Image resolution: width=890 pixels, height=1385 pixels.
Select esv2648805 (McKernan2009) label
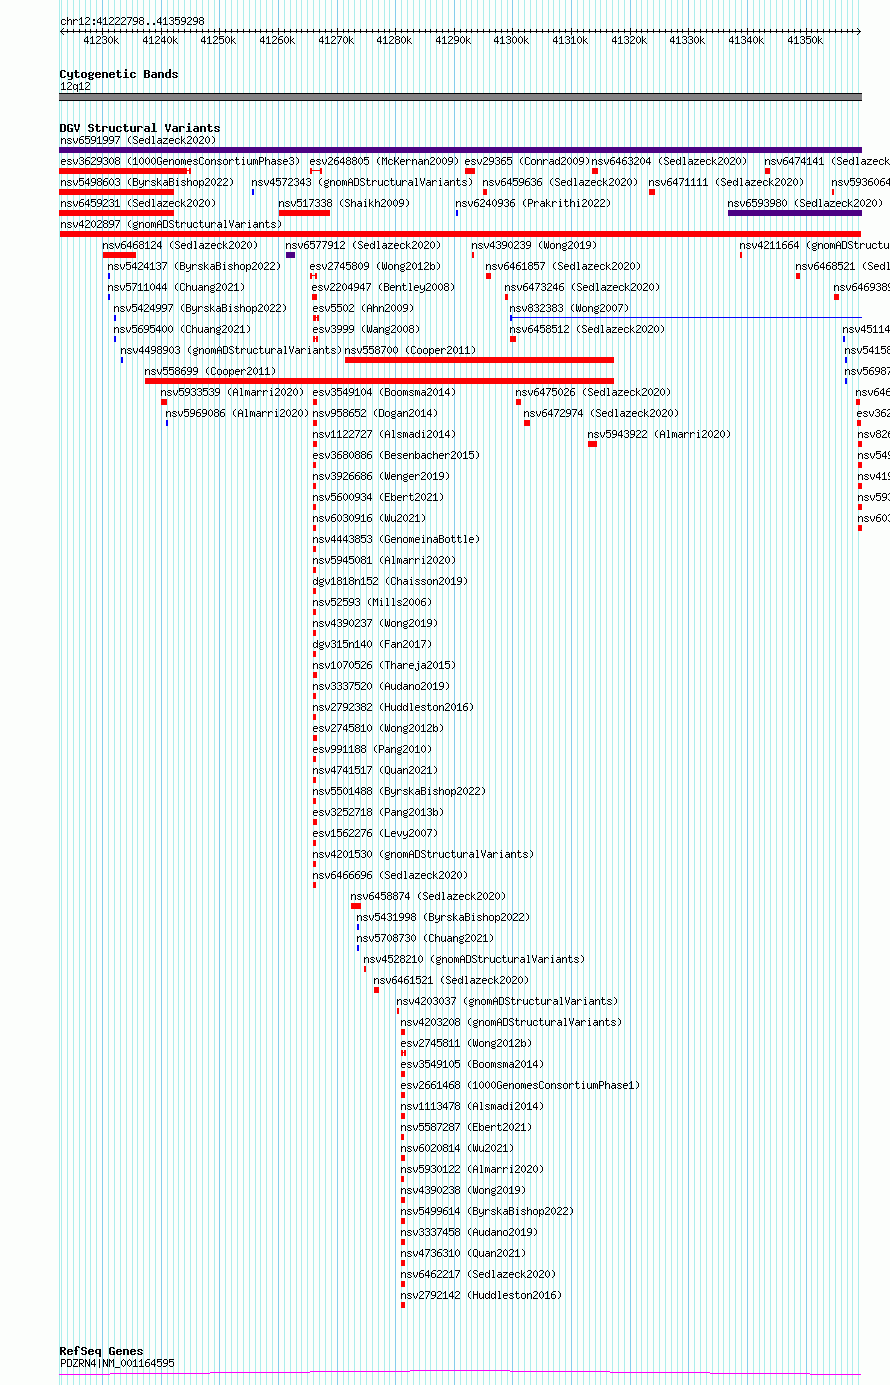click(x=384, y=161)
